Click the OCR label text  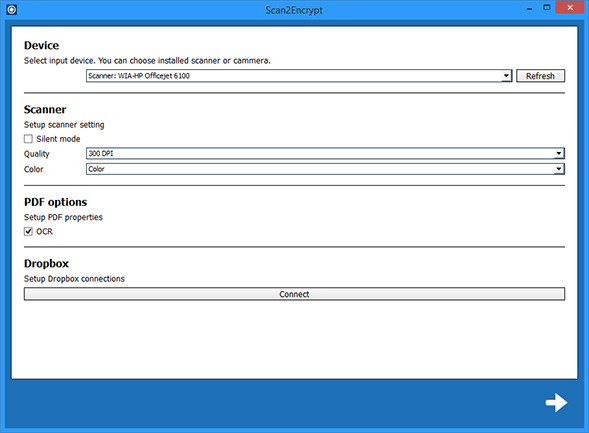pos(44,231)
